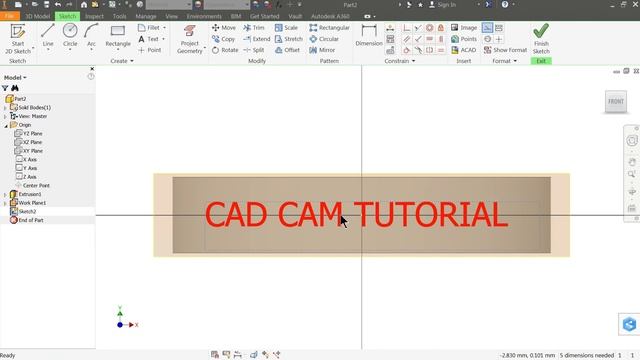Toggle Centerline format
Viewport: 640px width, 360px height.
point(487,39)
